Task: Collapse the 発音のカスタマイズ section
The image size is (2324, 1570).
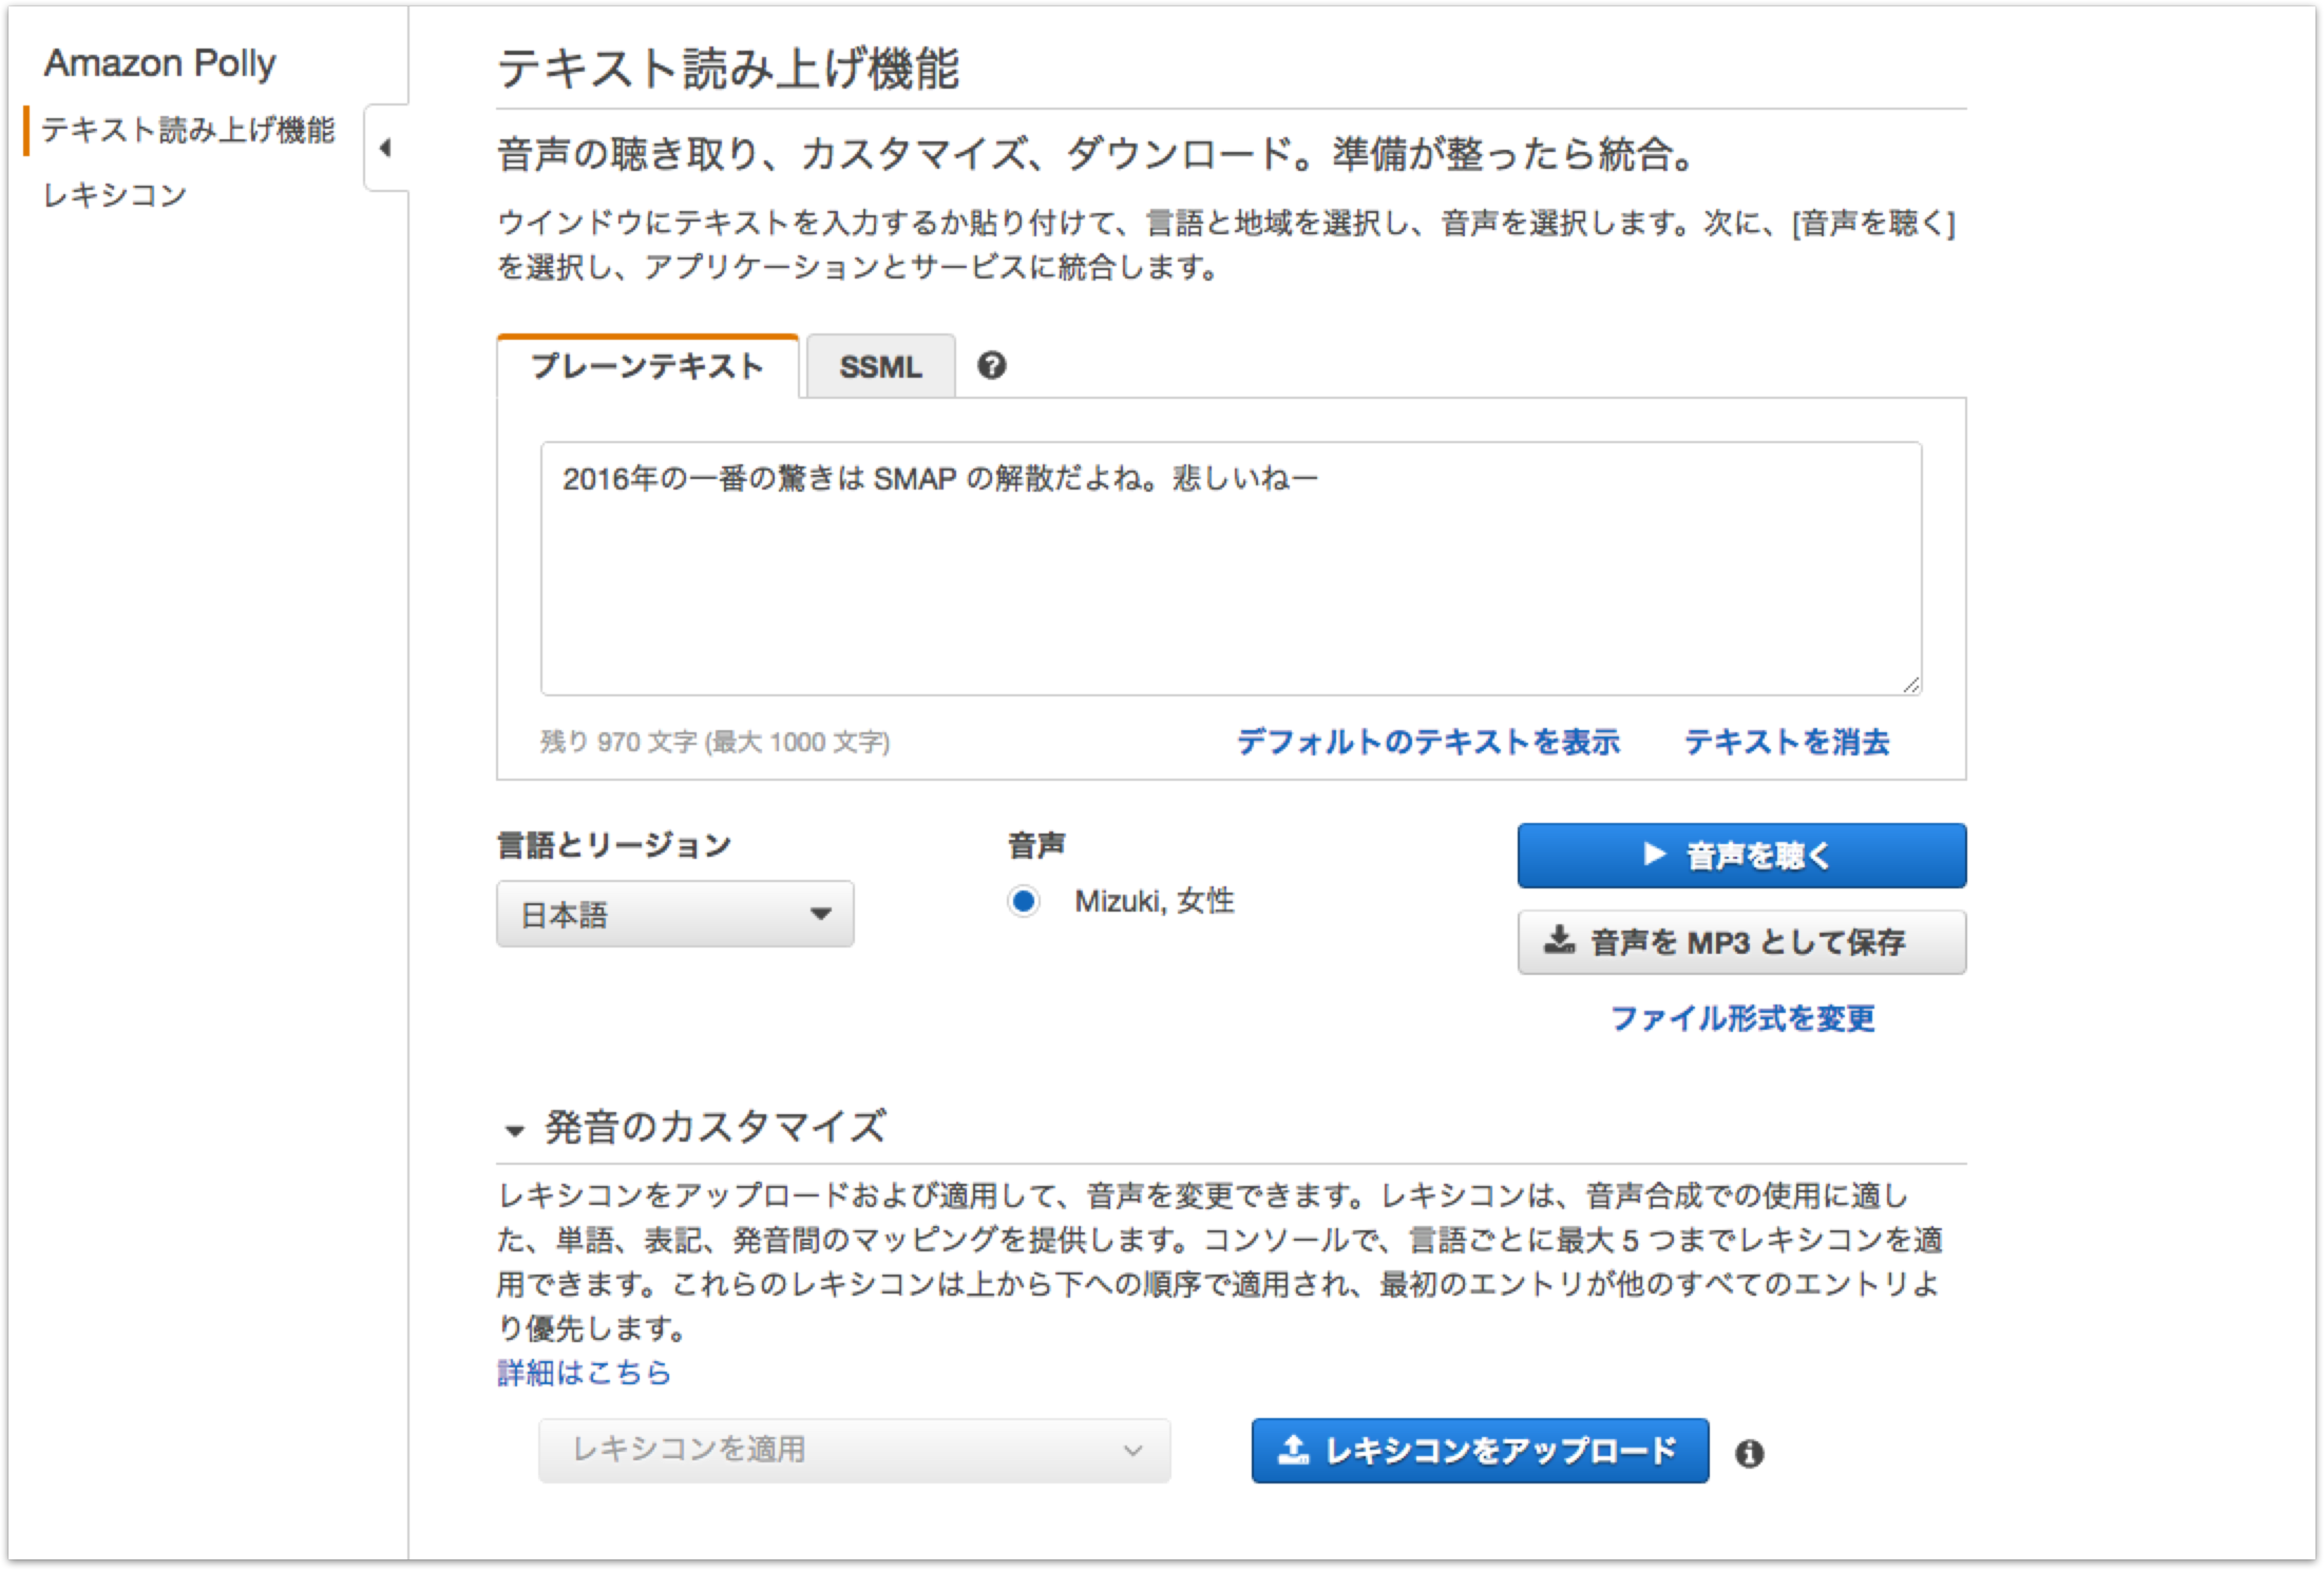Action: [515, 1130]
